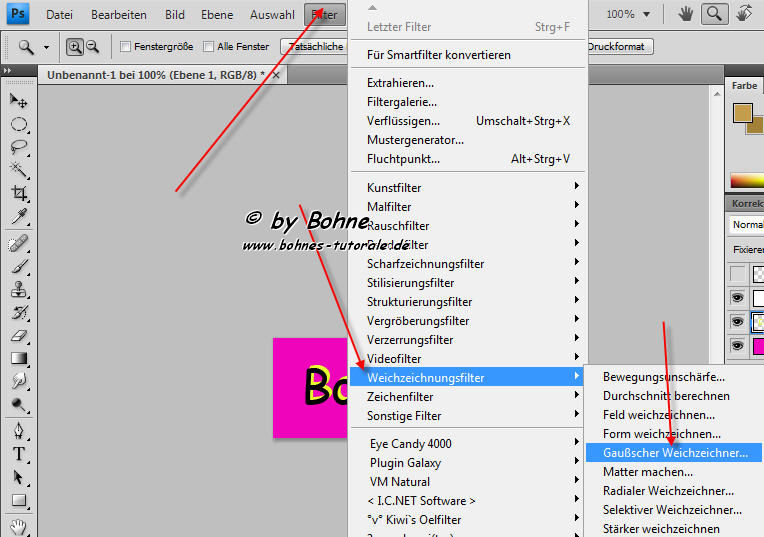
Task: Click the foreground color swatch
Action: [742, 114]
